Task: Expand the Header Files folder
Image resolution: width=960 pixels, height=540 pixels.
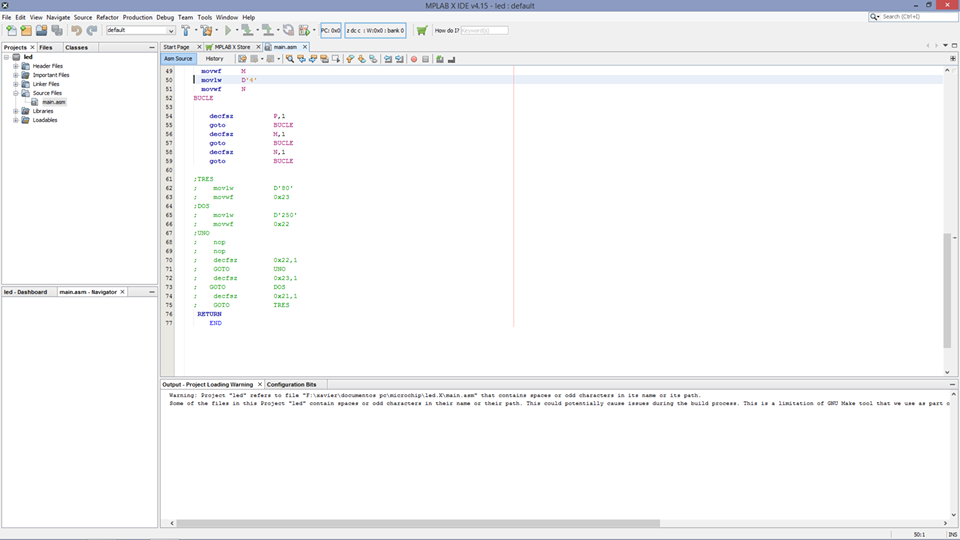Action: click(x=16, y=66)
